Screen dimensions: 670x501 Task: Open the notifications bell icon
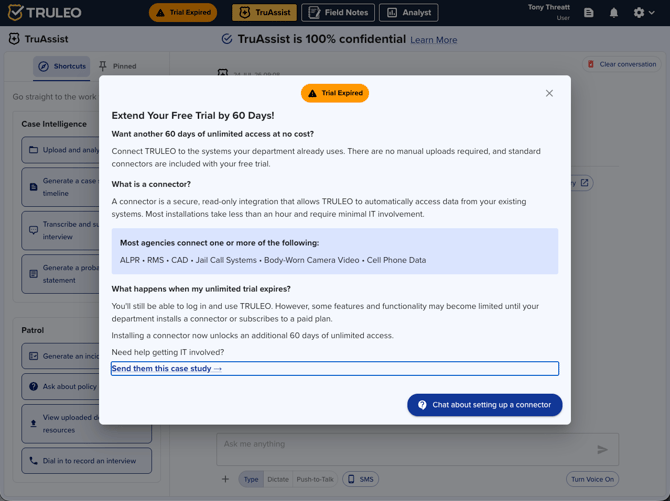pyautogui.click(x=614, y=13)
